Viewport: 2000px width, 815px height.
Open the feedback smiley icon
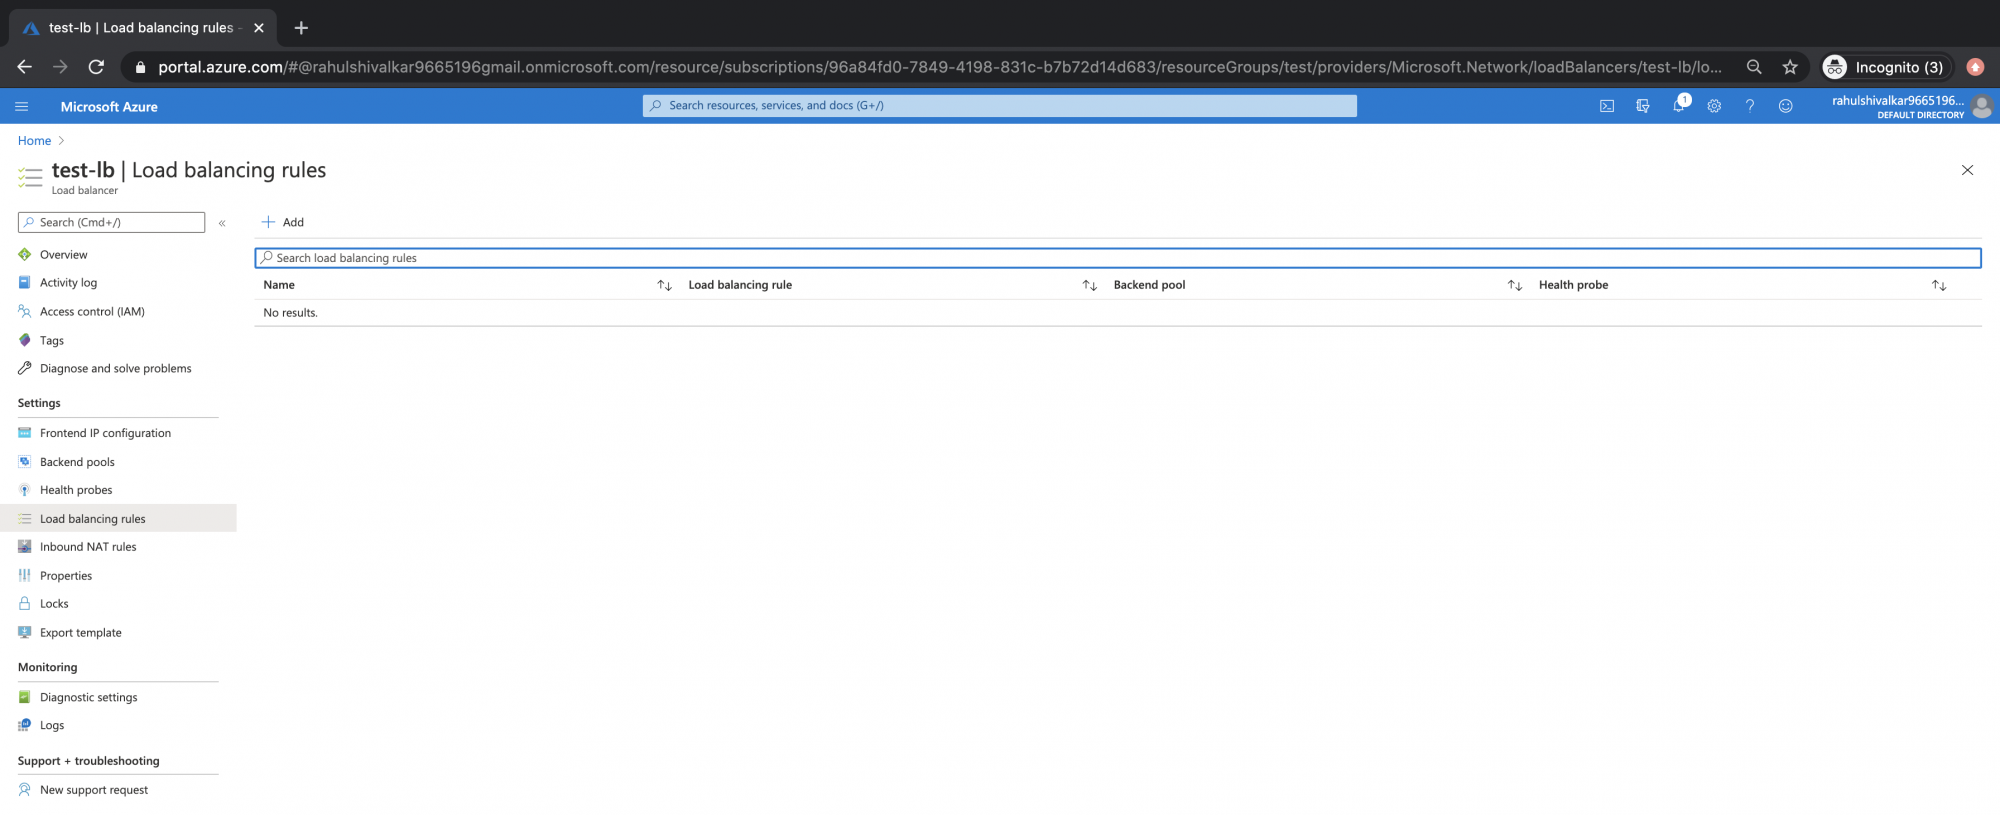point(1786,106)
